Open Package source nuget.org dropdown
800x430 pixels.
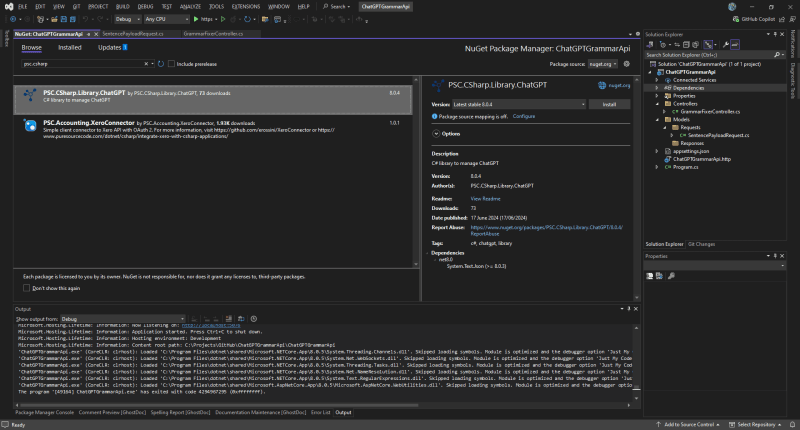coord(603,64)
